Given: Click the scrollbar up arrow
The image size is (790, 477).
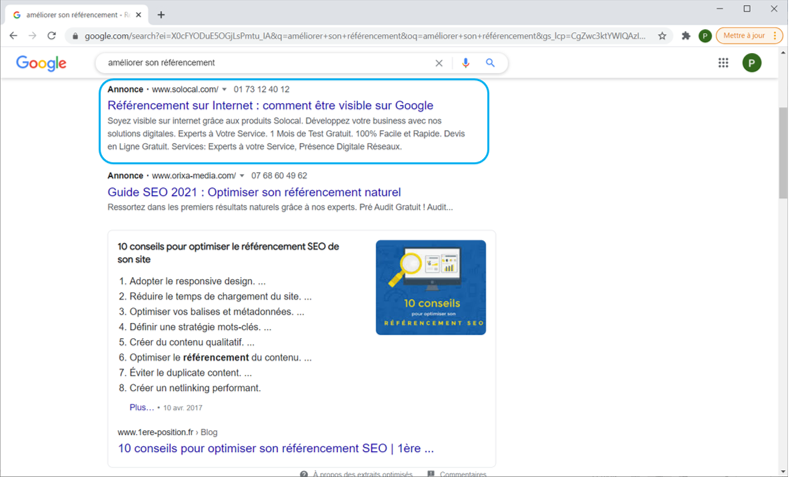Looking at the screenshot, I should tap(783, 52).
